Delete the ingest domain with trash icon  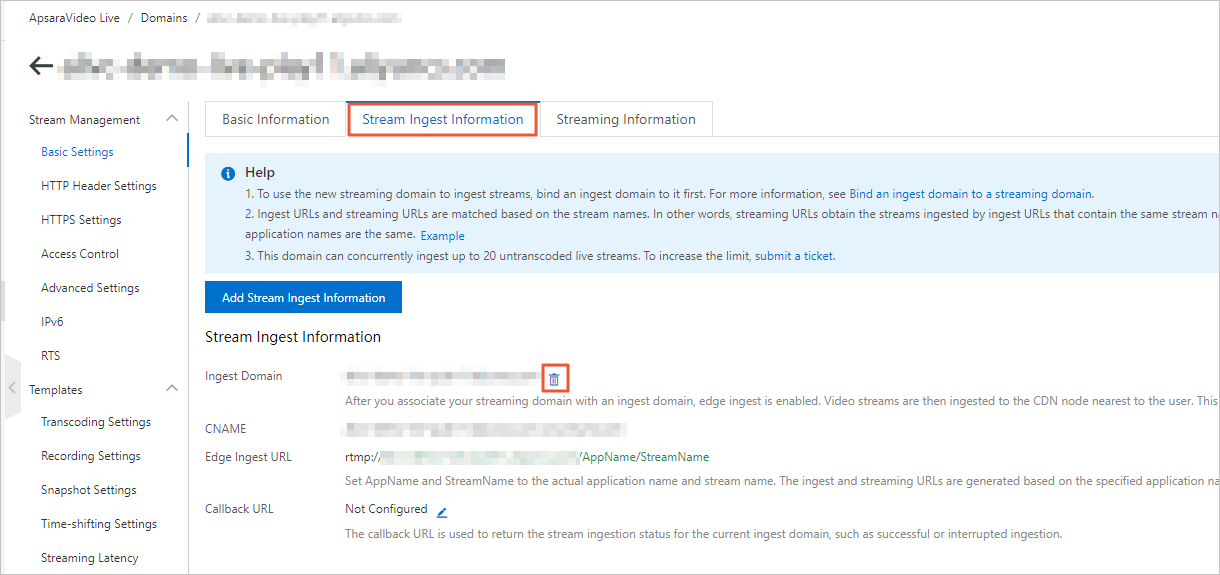(554, 379)
